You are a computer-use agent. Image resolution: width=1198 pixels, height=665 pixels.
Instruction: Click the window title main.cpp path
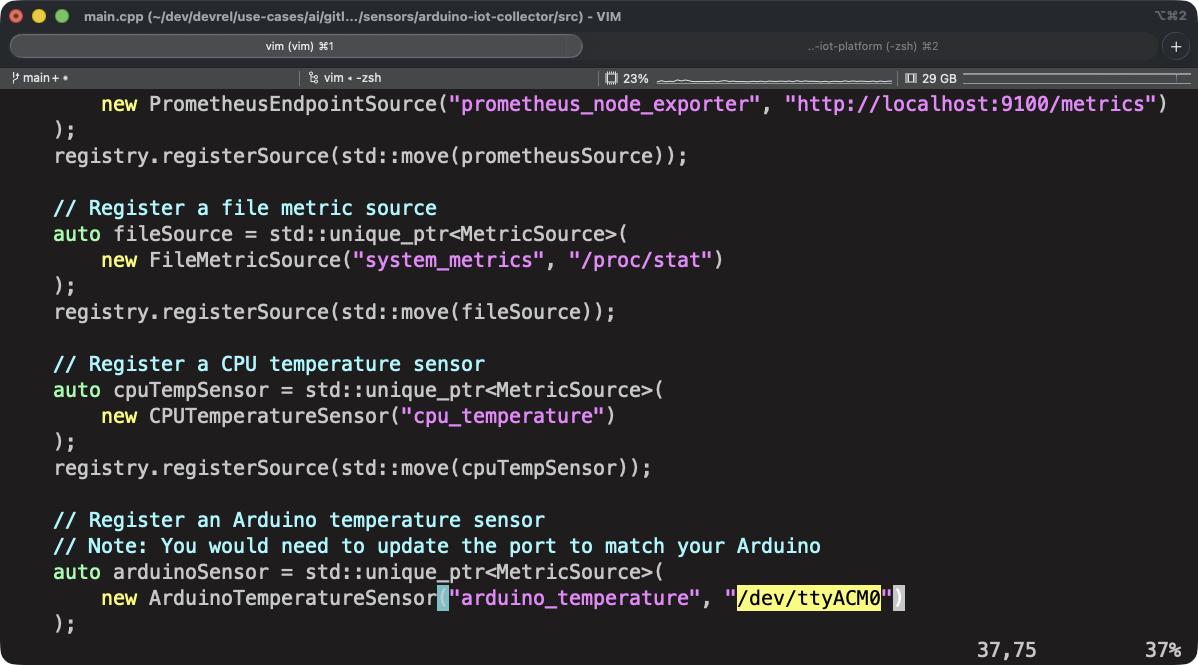pos(352,16)
